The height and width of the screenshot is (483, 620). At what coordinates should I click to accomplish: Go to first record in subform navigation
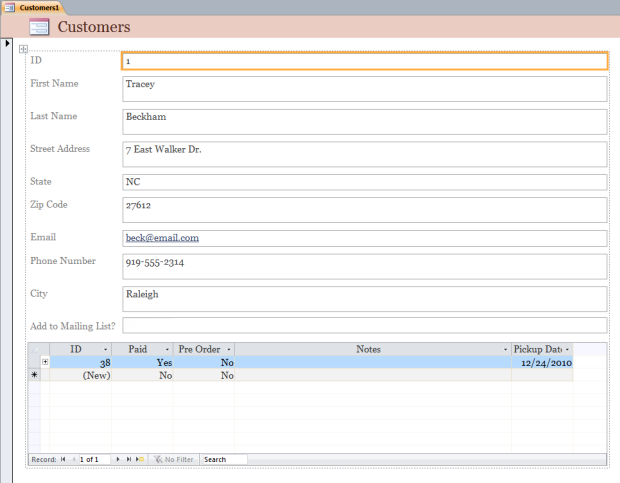(x=63, y=459)
